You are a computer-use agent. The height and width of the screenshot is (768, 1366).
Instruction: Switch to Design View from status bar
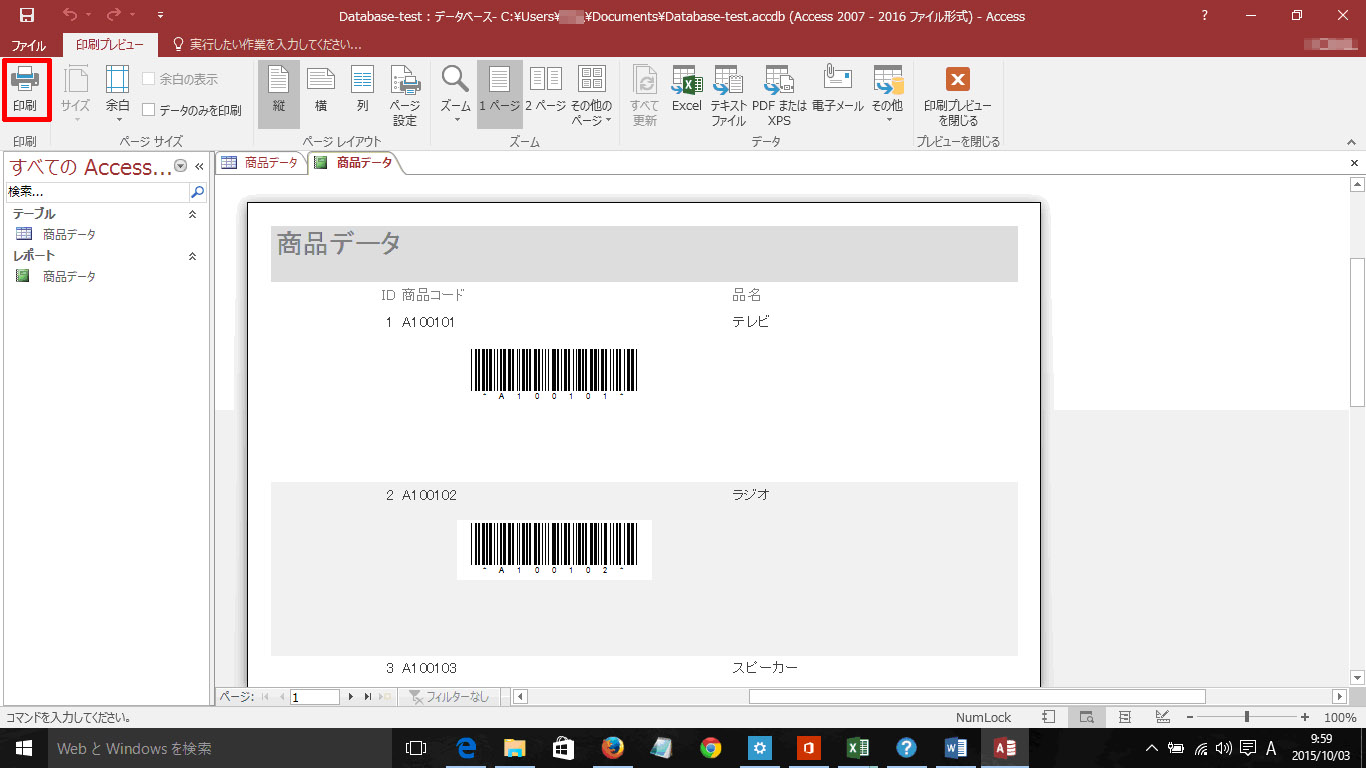[1163, 717]
